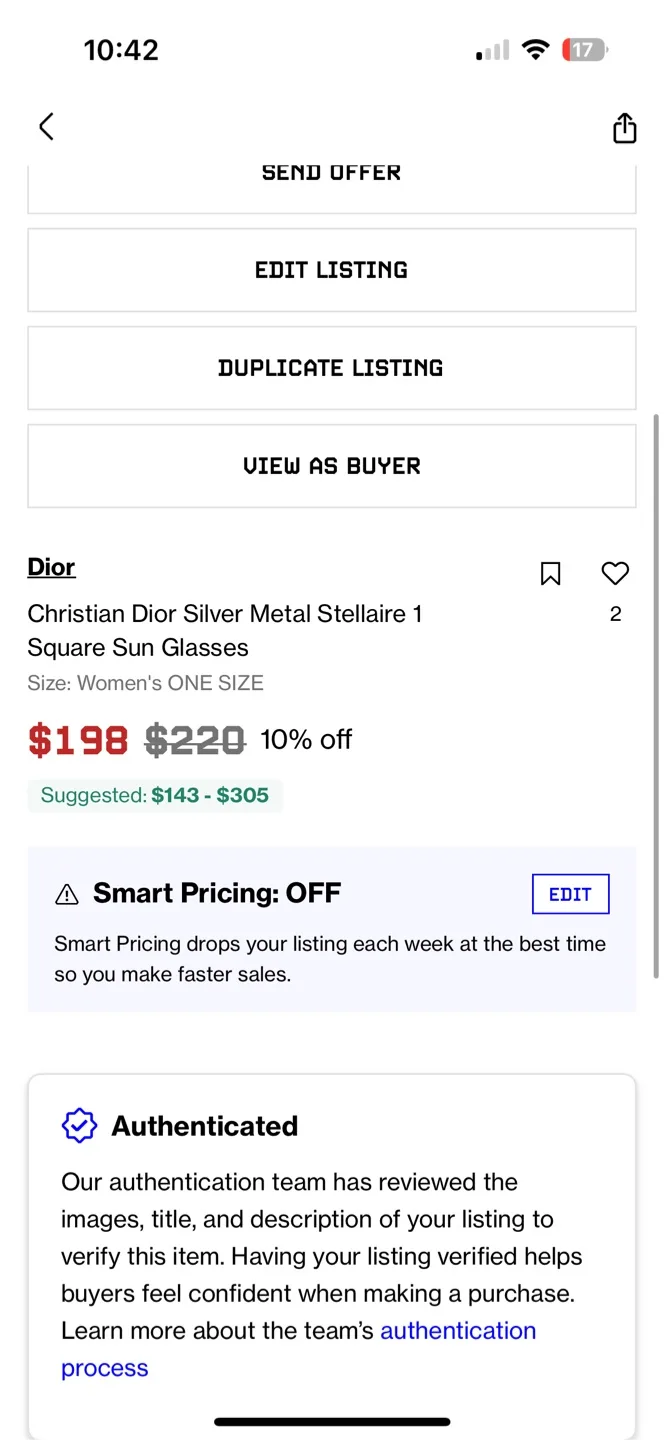Choose VIEW AS BUYER

[331, 465]
